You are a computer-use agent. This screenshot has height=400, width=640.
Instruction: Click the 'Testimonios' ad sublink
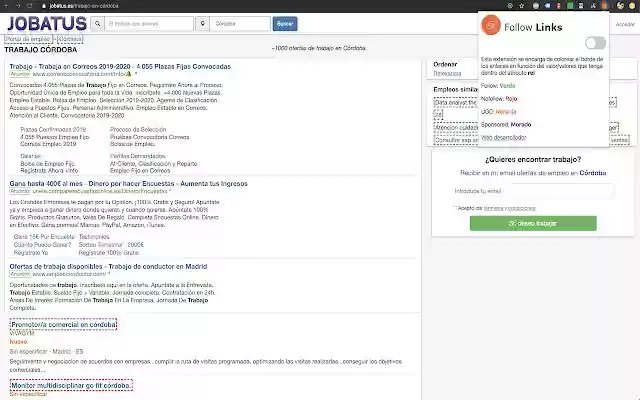click(94, 237)
